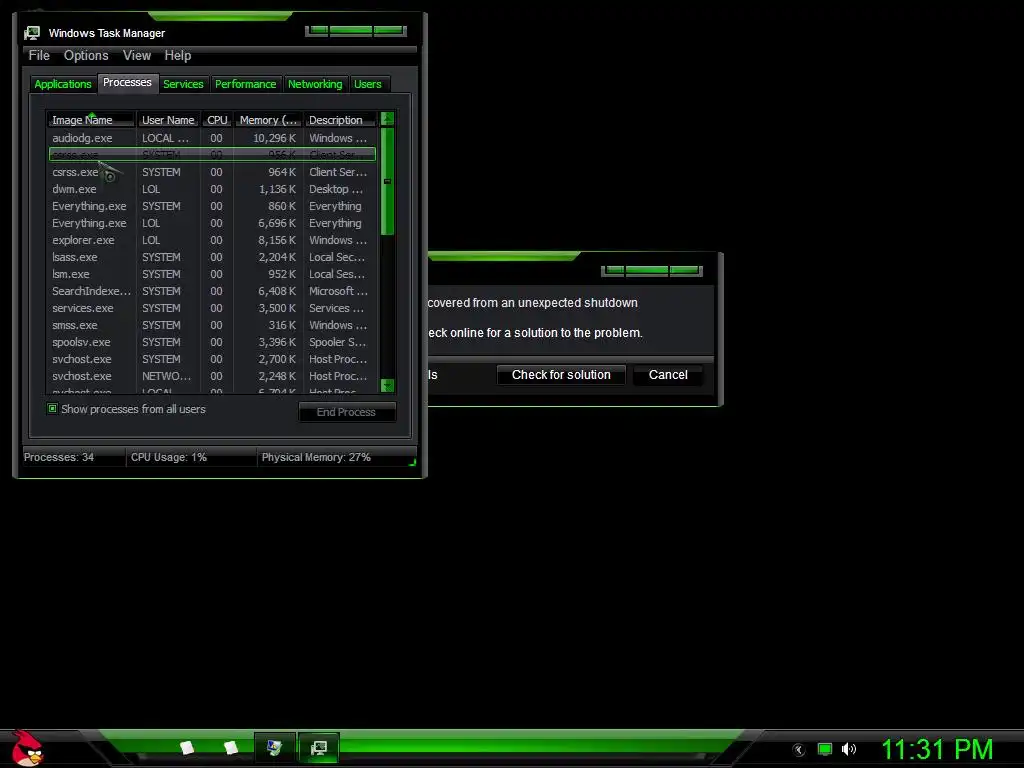Open the Networking tab

pyautogui.click(x=315, y=84)
